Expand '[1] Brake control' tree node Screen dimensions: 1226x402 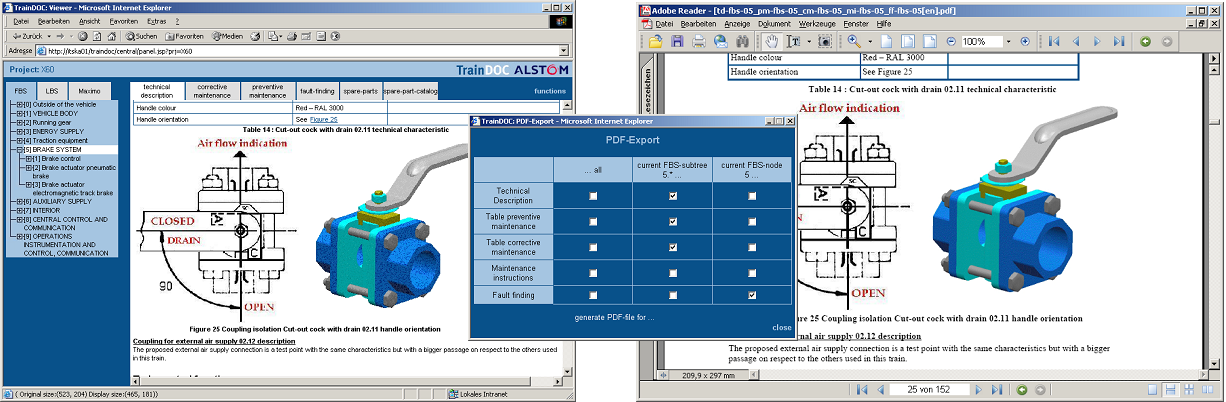coord(28,159)
